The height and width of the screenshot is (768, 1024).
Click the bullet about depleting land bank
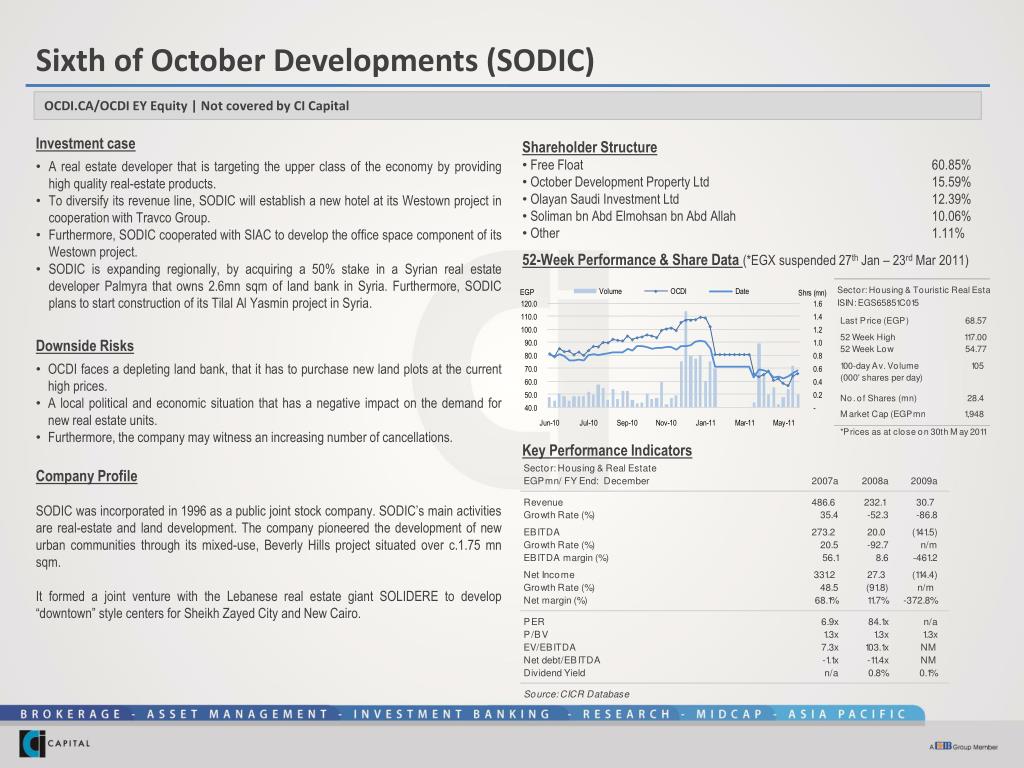click(269, 377)
